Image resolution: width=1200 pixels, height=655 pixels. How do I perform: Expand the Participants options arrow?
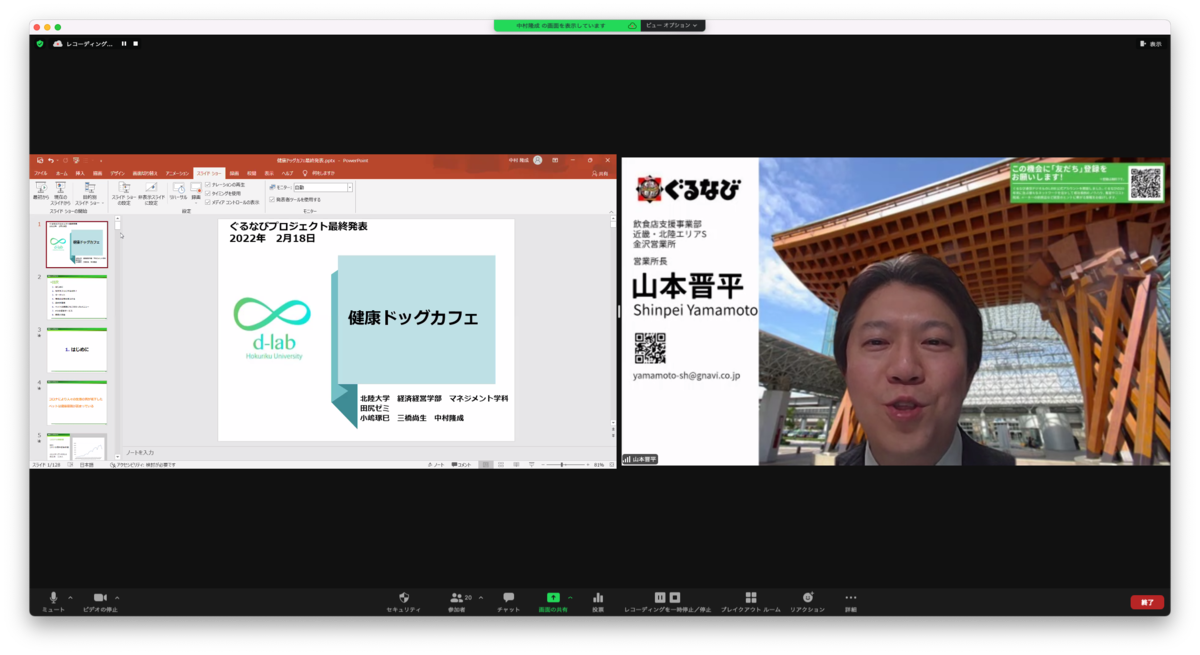pyautogui.click(x=481, y=598)
